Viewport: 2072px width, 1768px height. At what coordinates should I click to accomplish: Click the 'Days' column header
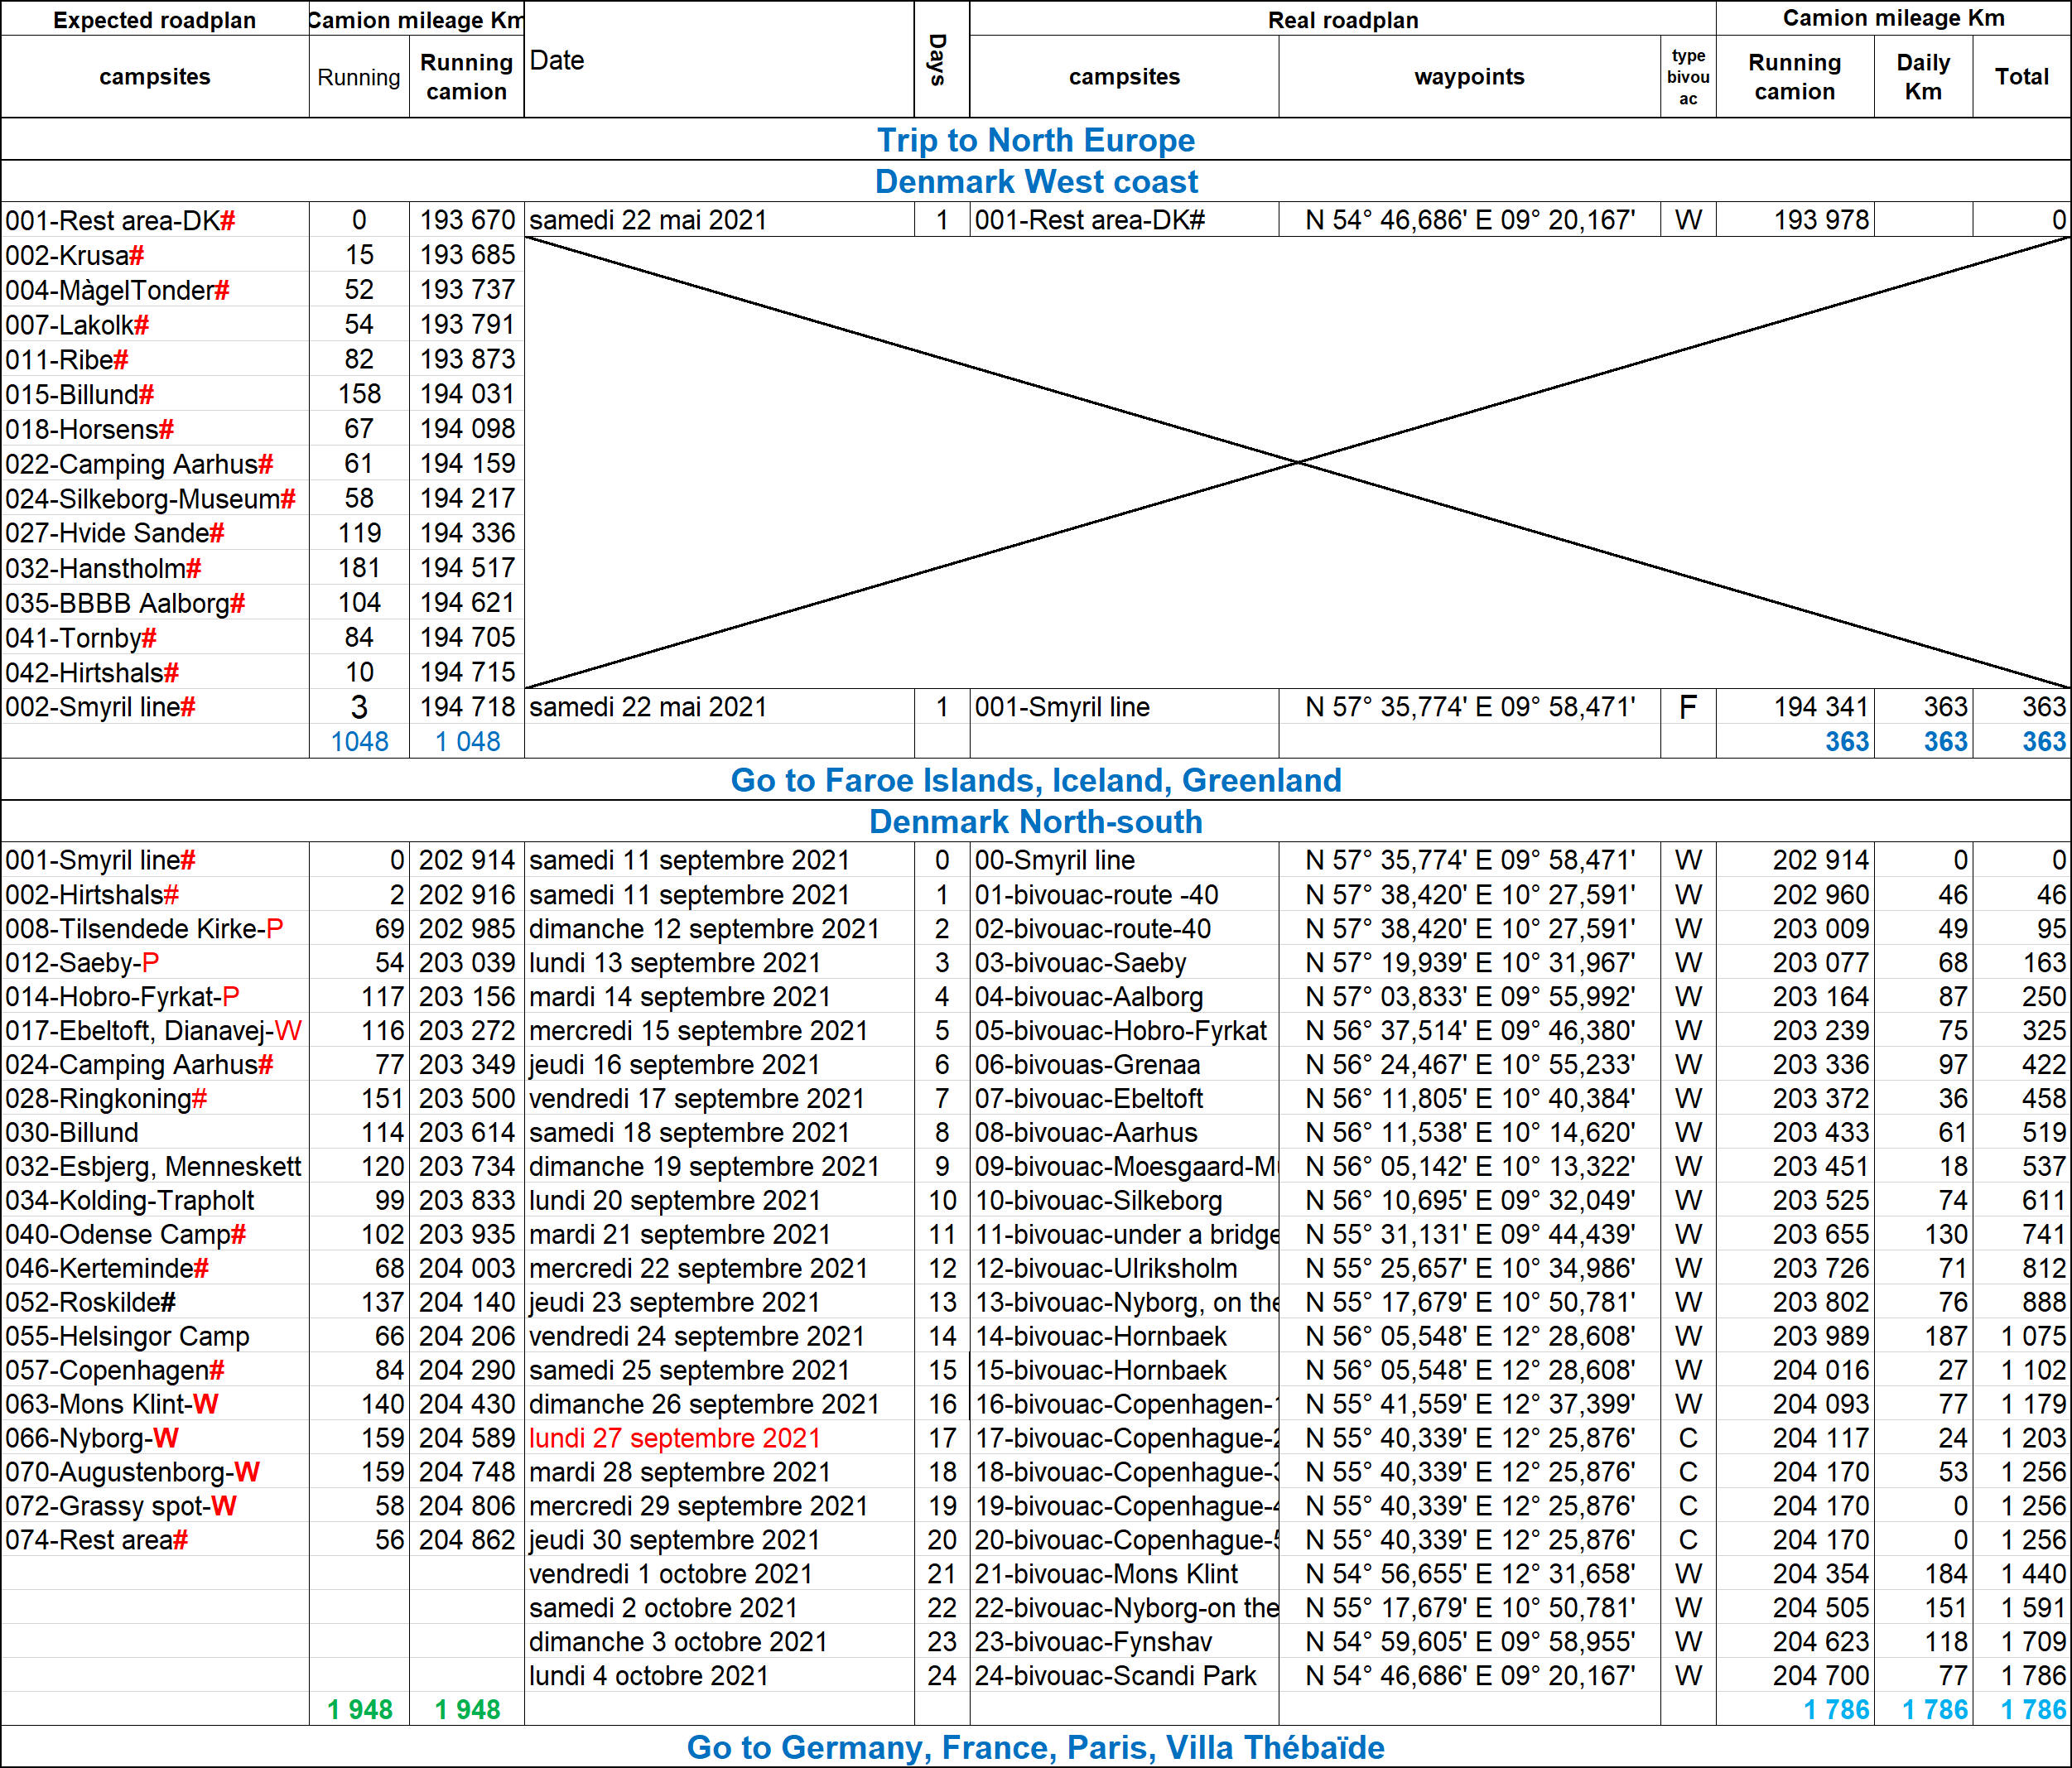point(939,60)
